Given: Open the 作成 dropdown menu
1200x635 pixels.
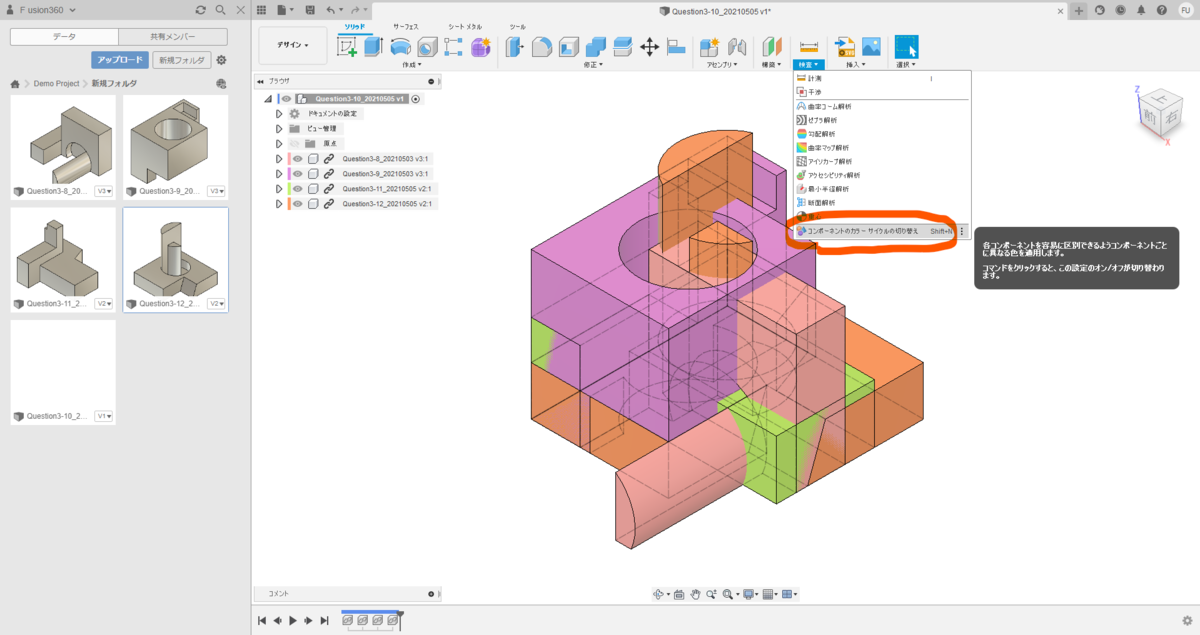Looking at the screenshot, I should (411, 65).
